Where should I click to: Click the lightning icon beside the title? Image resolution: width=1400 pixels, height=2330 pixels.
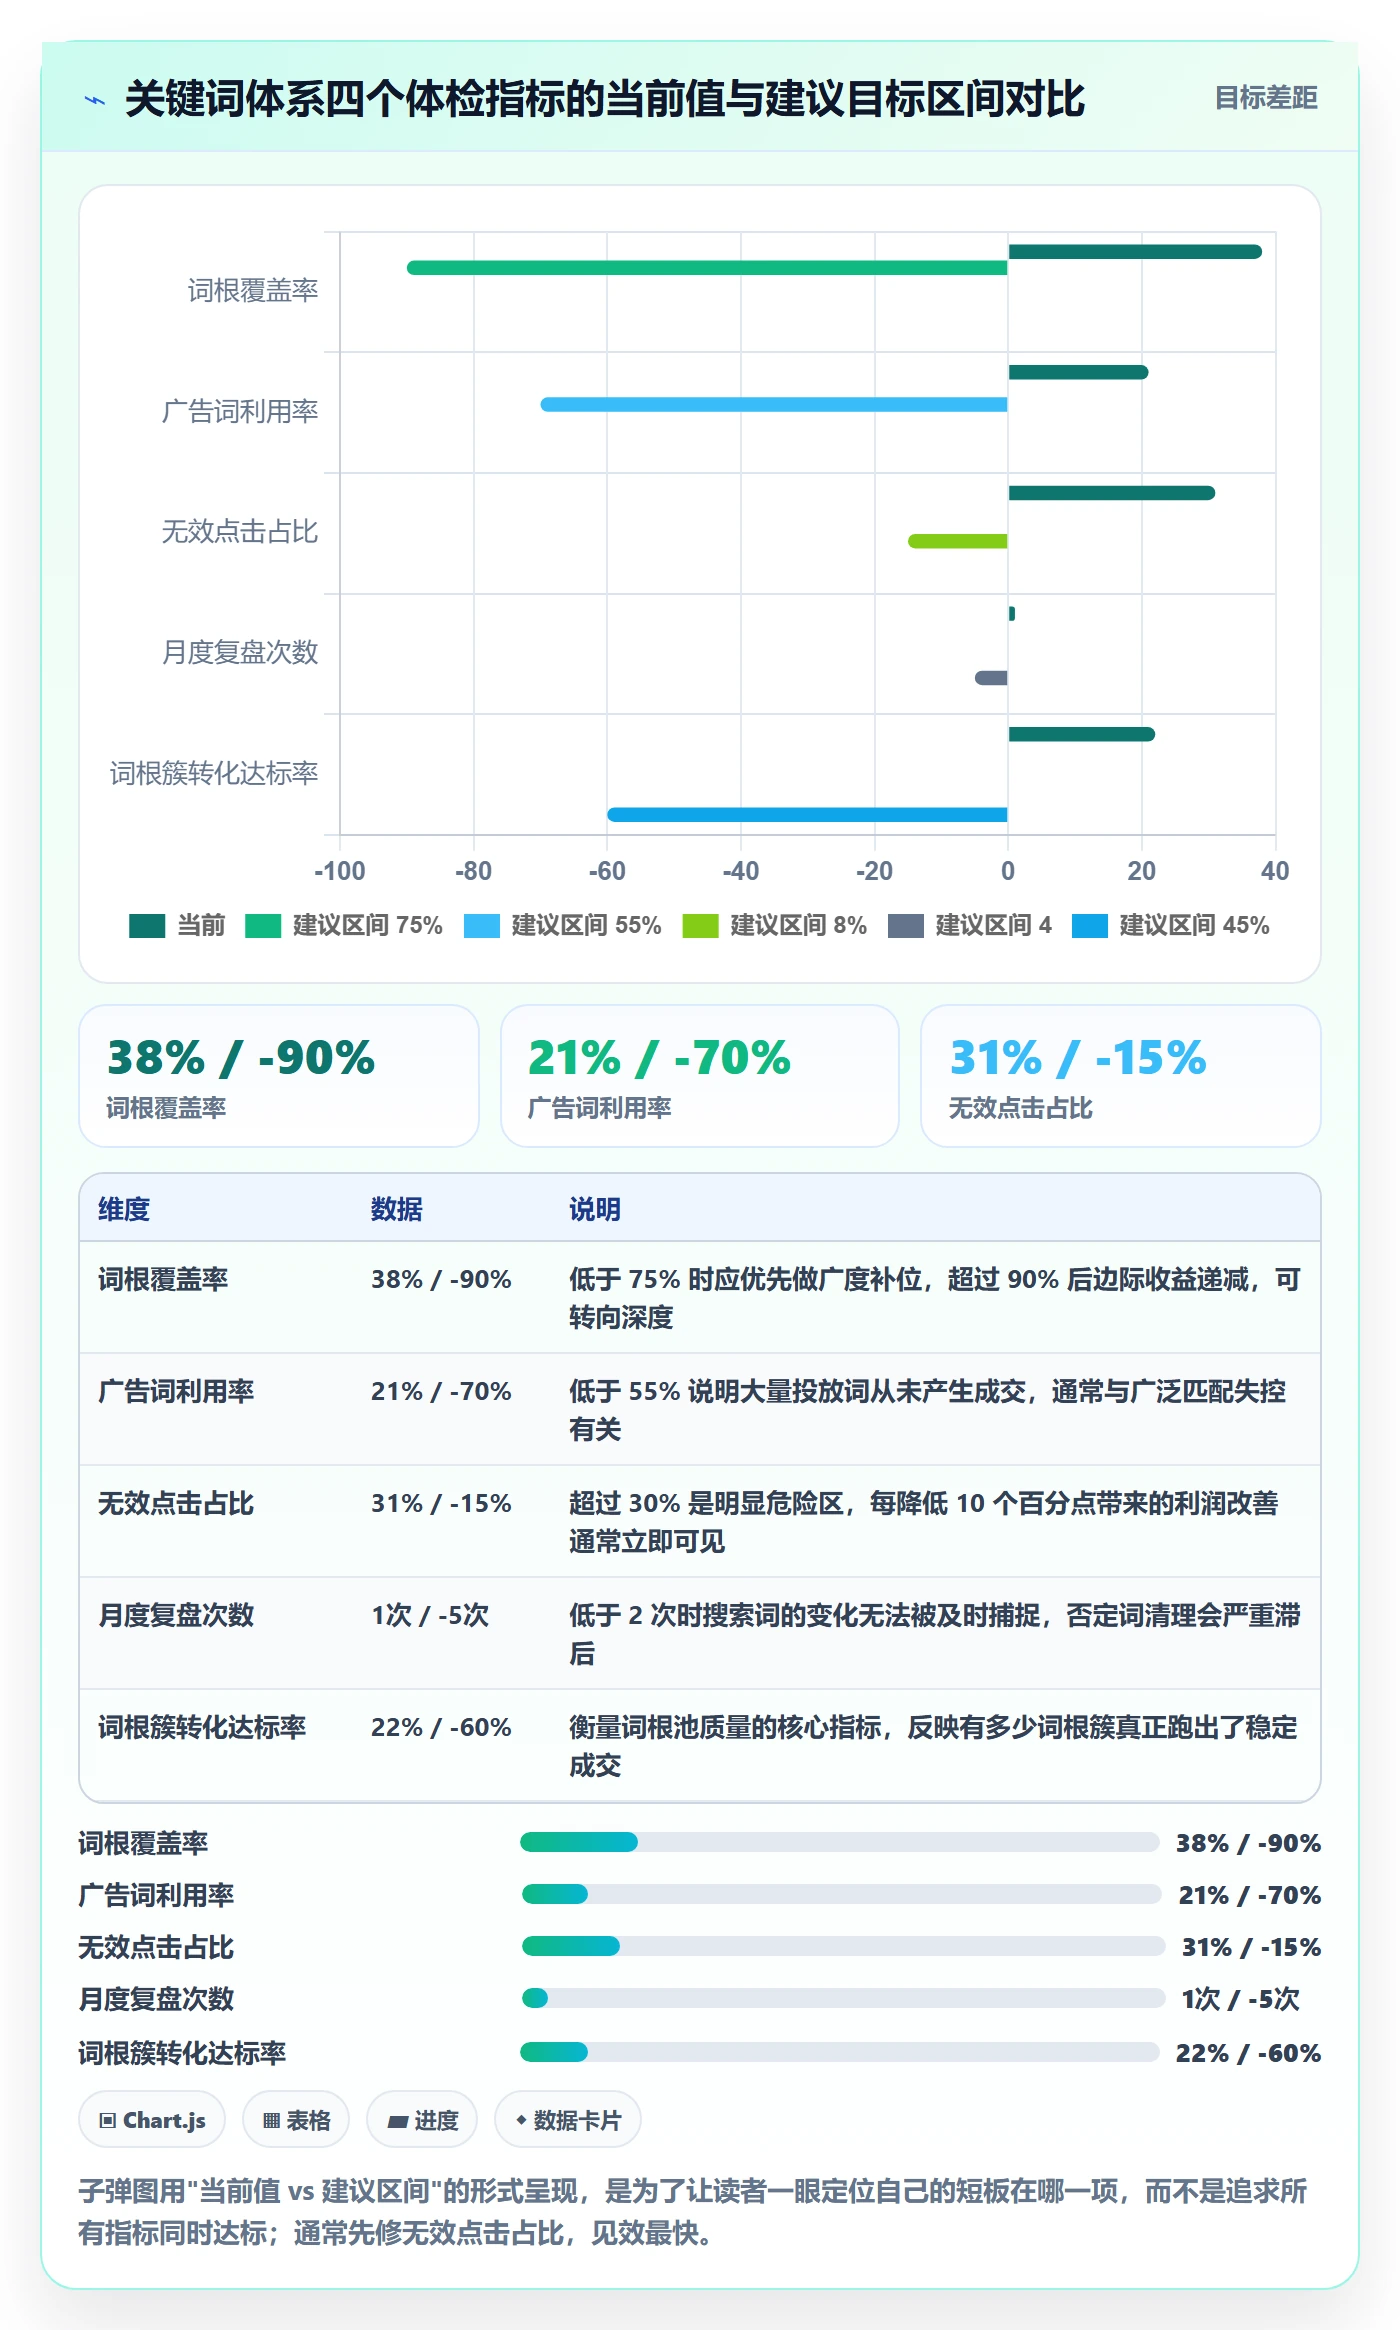coord(95,100)
